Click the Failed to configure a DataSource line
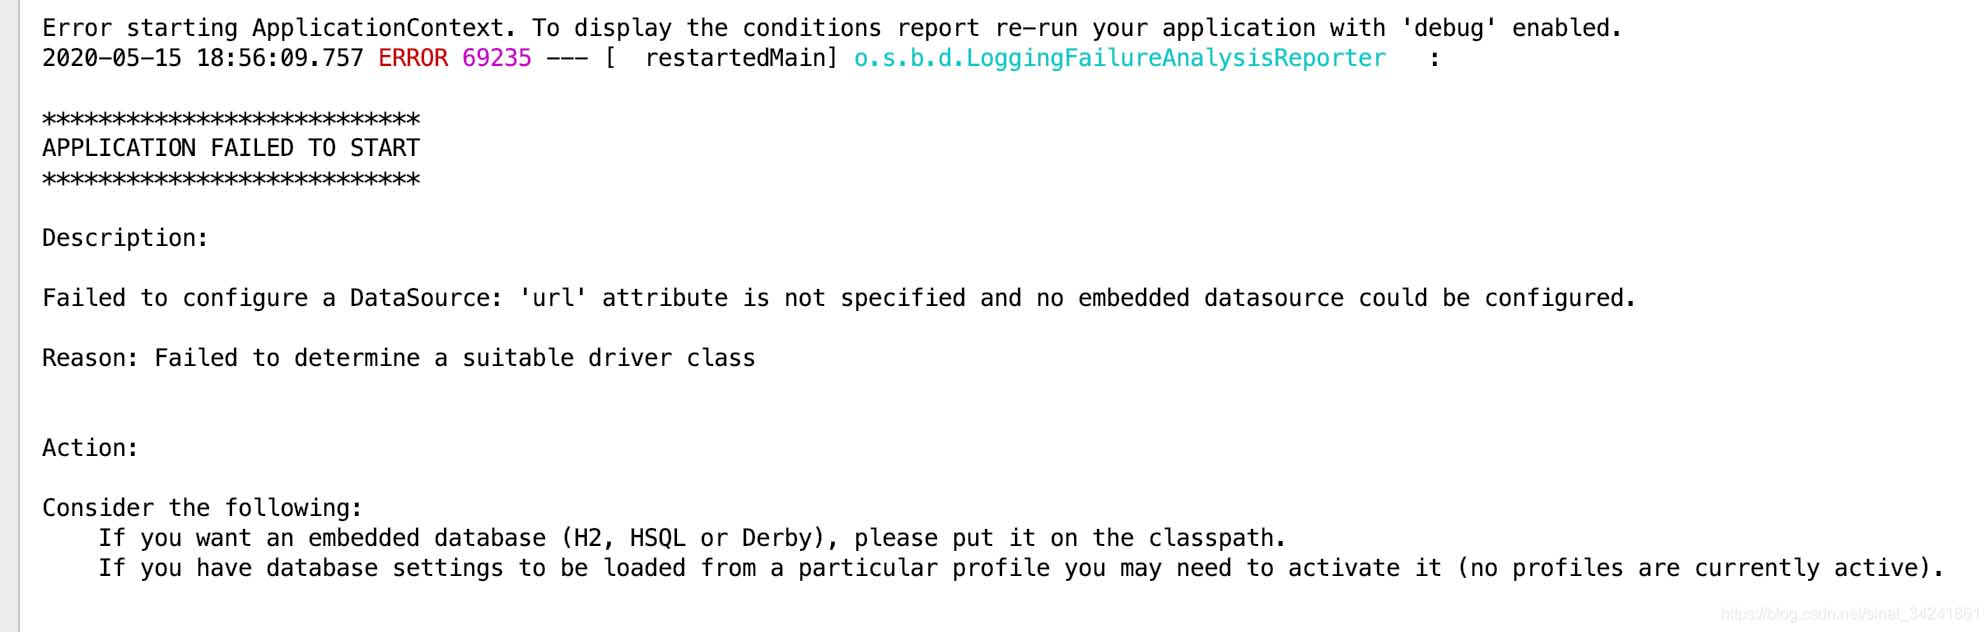Screen dimensions: 1988x632 click(x=838, y=298)
